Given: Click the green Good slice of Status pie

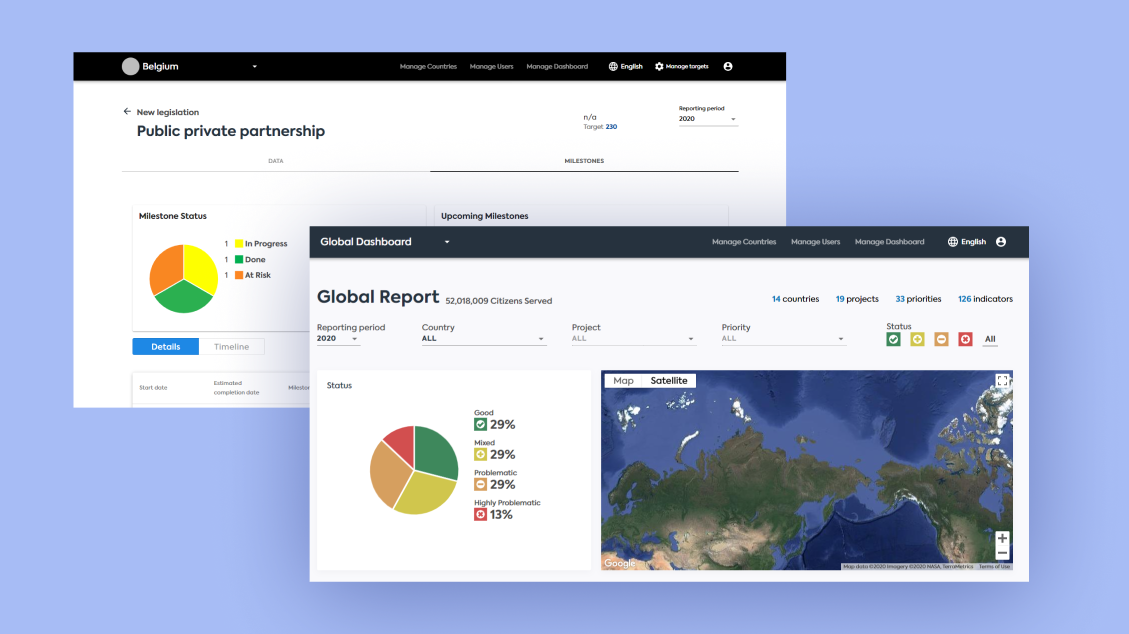Looking at the screenshot, I should coord(438,454).
